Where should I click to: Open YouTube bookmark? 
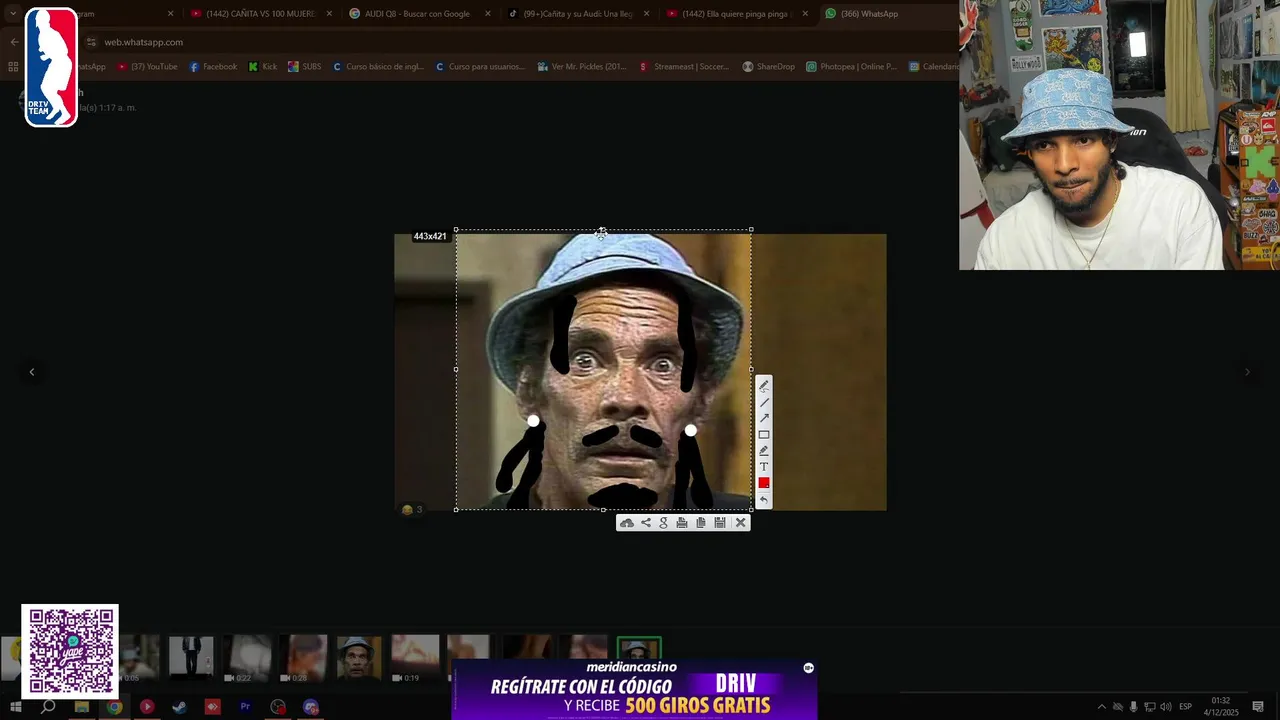pos(147,67)
